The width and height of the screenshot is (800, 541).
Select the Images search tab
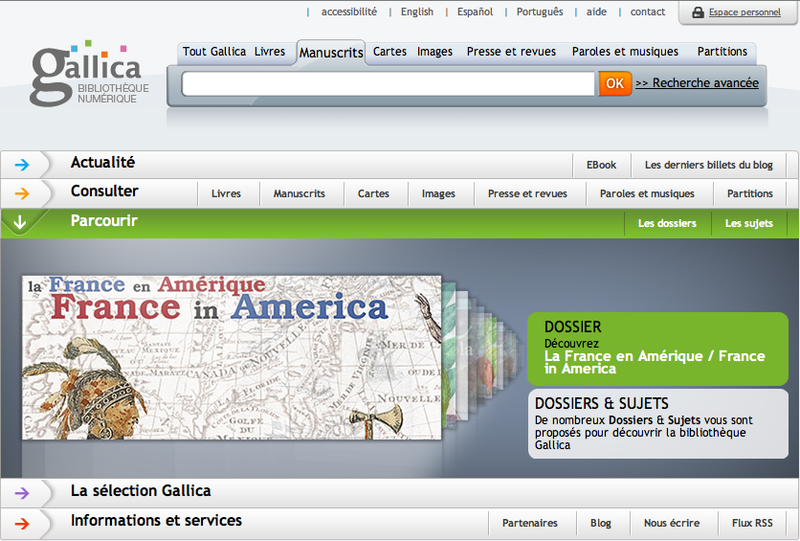coord(435,52)
